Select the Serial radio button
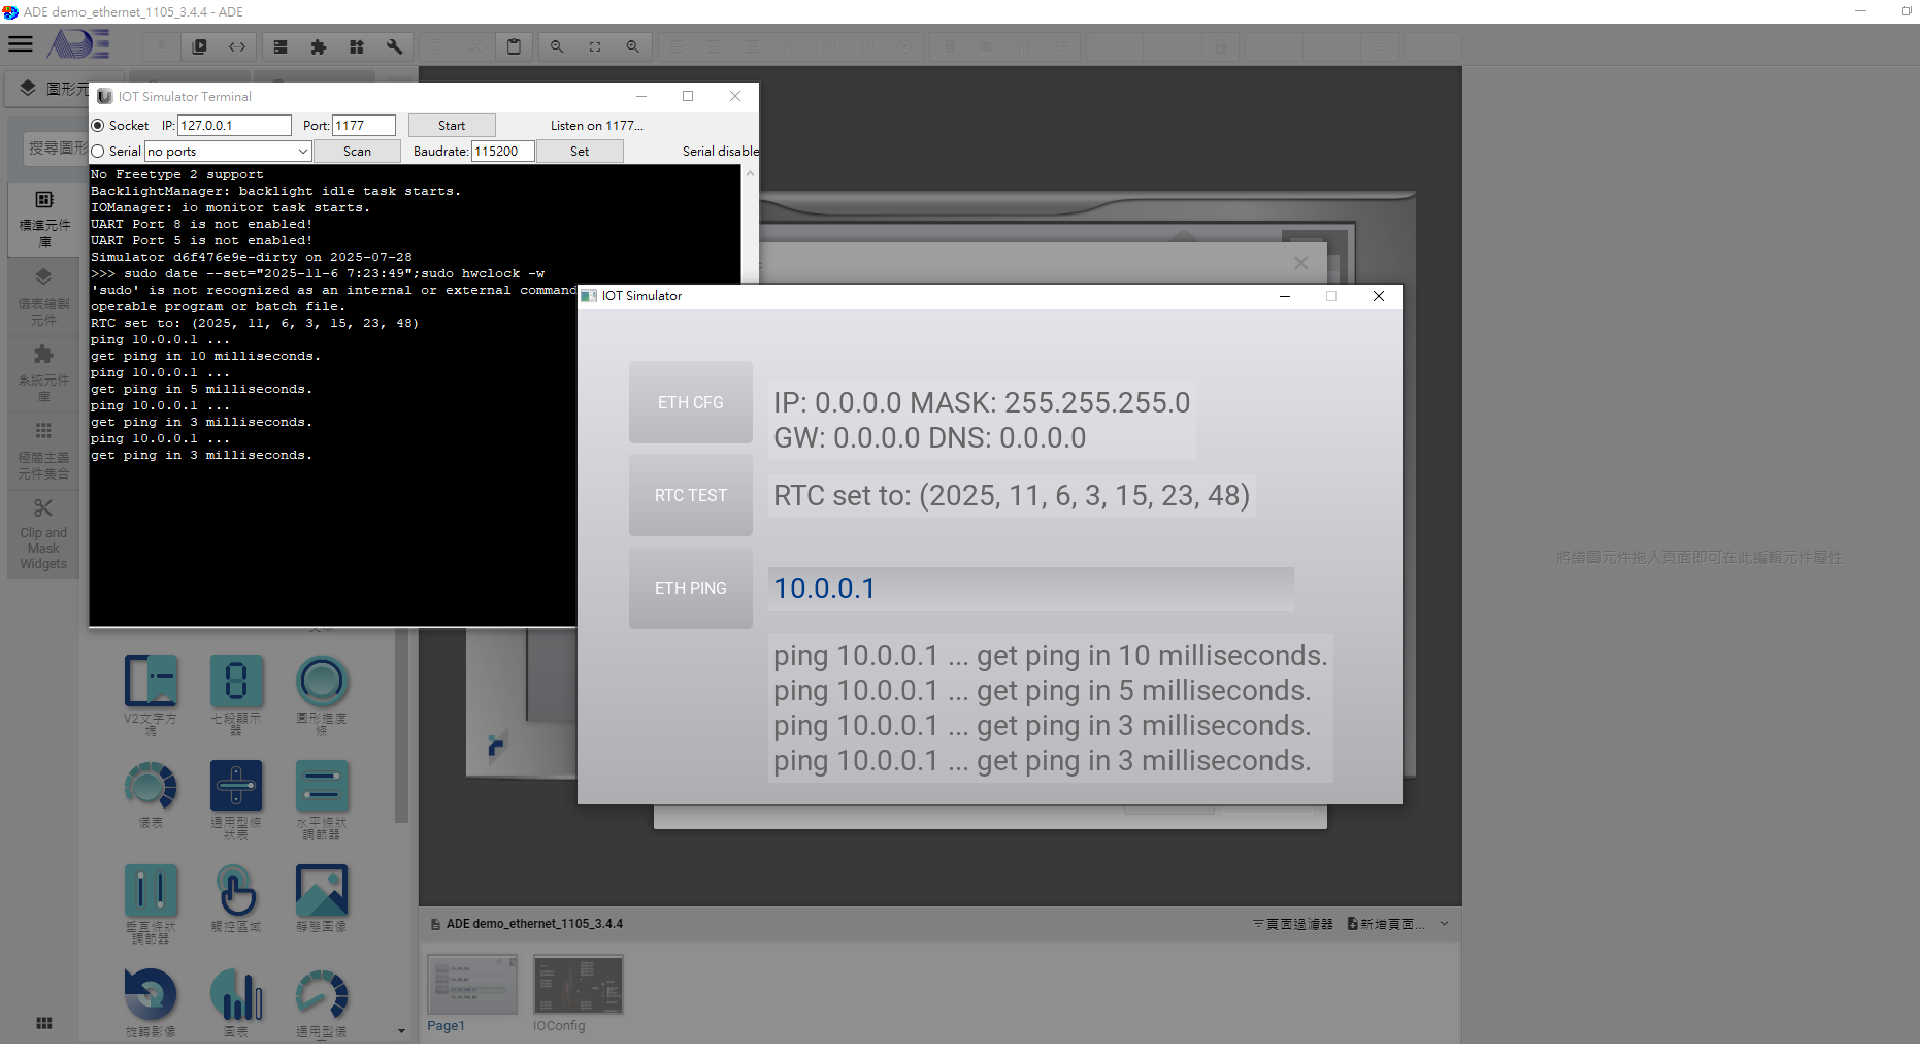The image size is (1920, 1044). (98, 152)
